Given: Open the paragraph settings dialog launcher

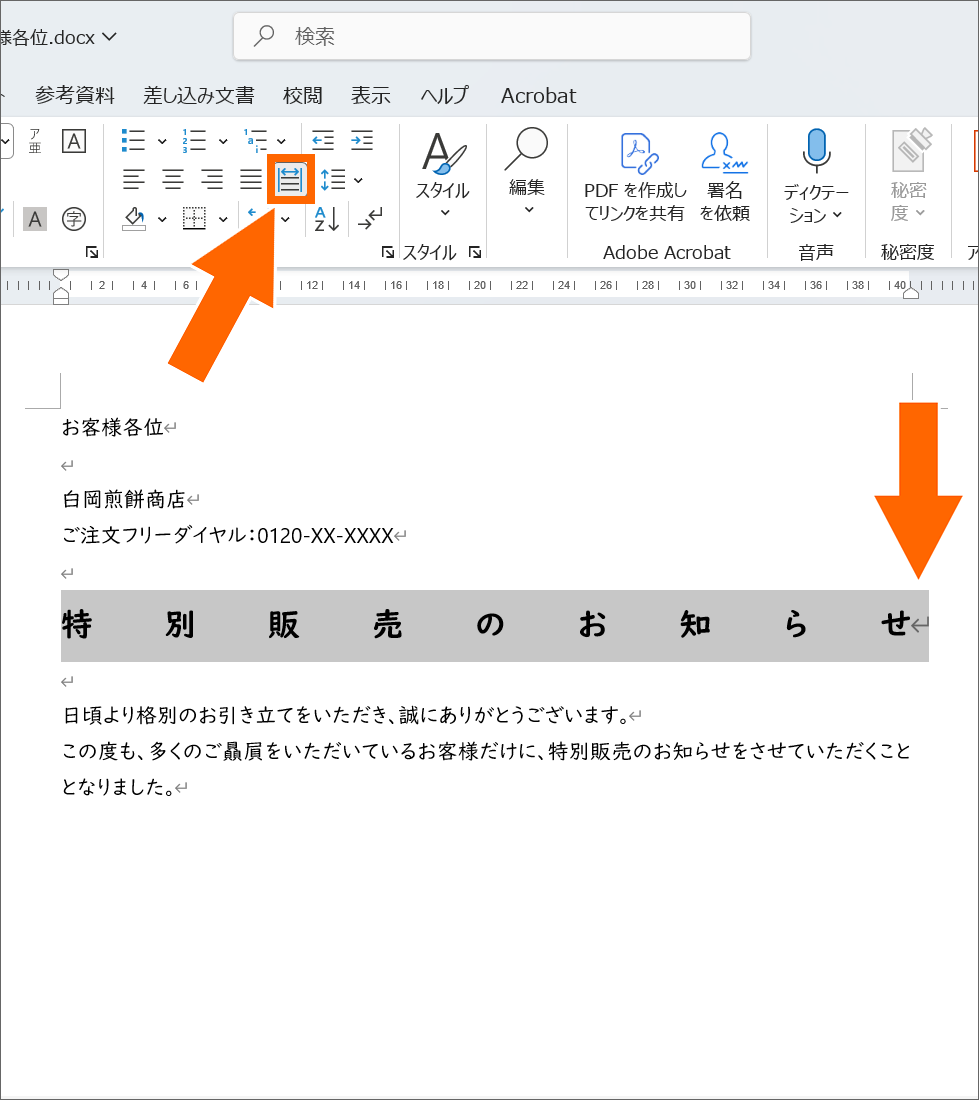Looking at the screenshot, I should [x=386, y=252].
